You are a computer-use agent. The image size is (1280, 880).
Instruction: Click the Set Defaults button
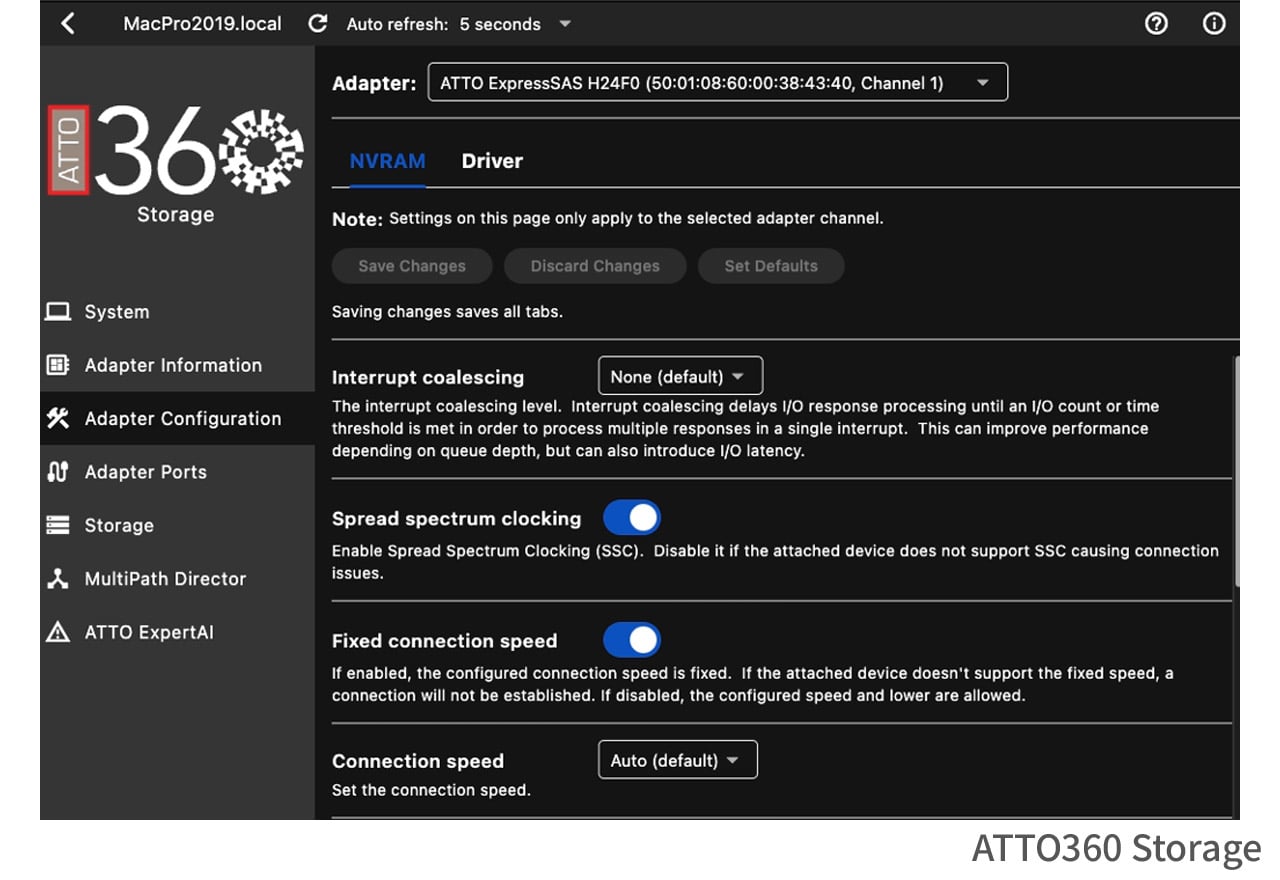[x=771, y=266]
